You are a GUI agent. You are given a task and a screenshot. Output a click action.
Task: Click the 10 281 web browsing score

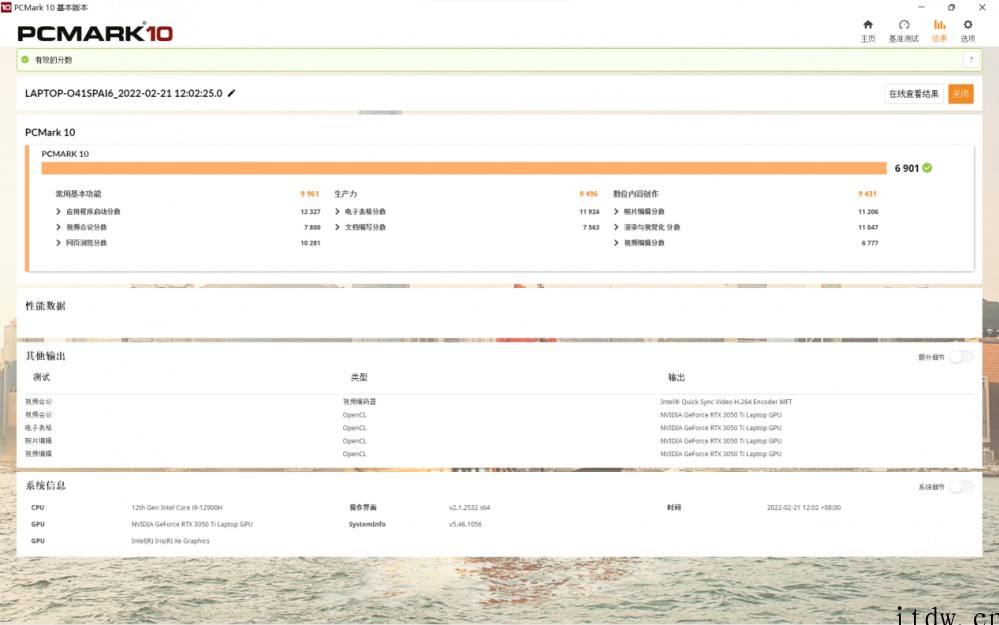click(x=310, y=243)
